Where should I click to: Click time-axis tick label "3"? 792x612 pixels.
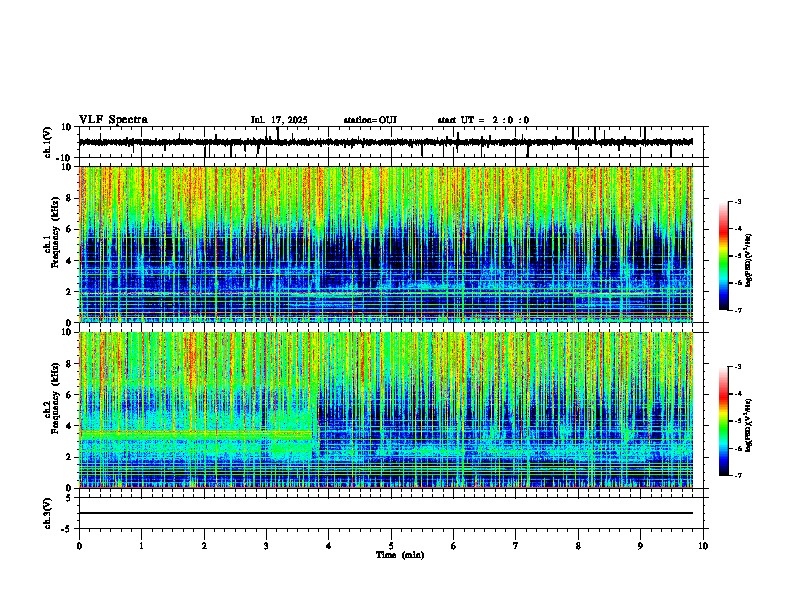coord(266,546)
